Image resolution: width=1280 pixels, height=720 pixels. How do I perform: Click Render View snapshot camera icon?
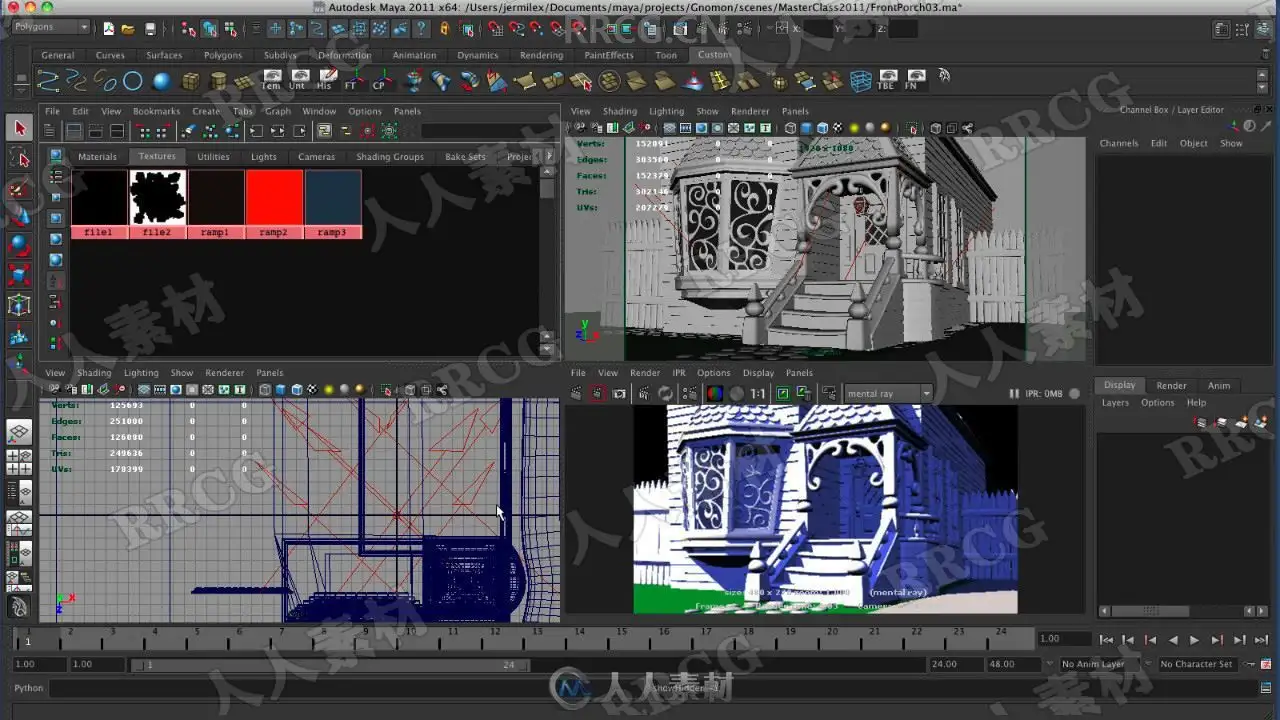(x=620, y=393)
